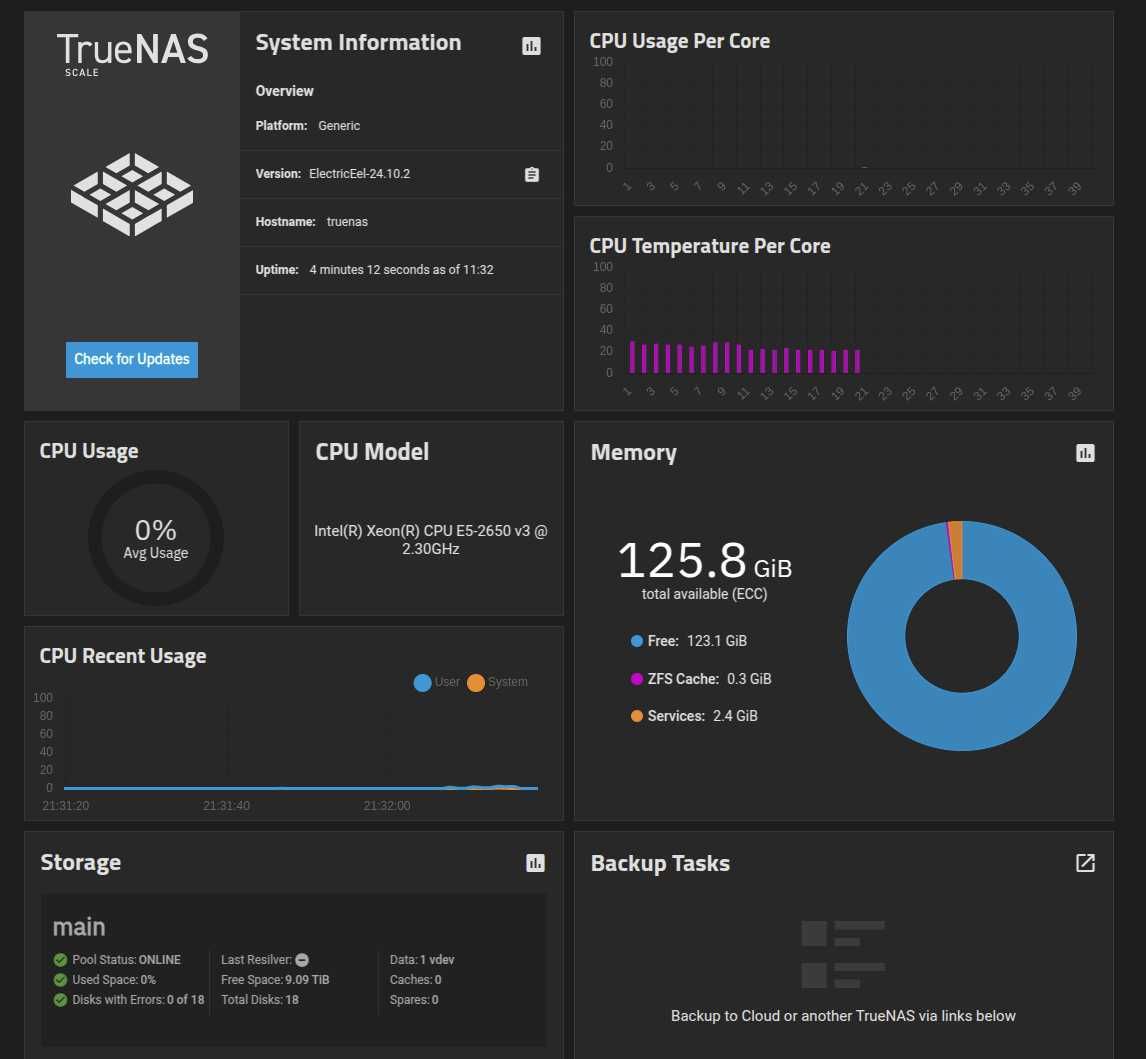Click the blue Free memory legend dot
Viewport: 1146px width, 1059px height.
pos(637,641)
